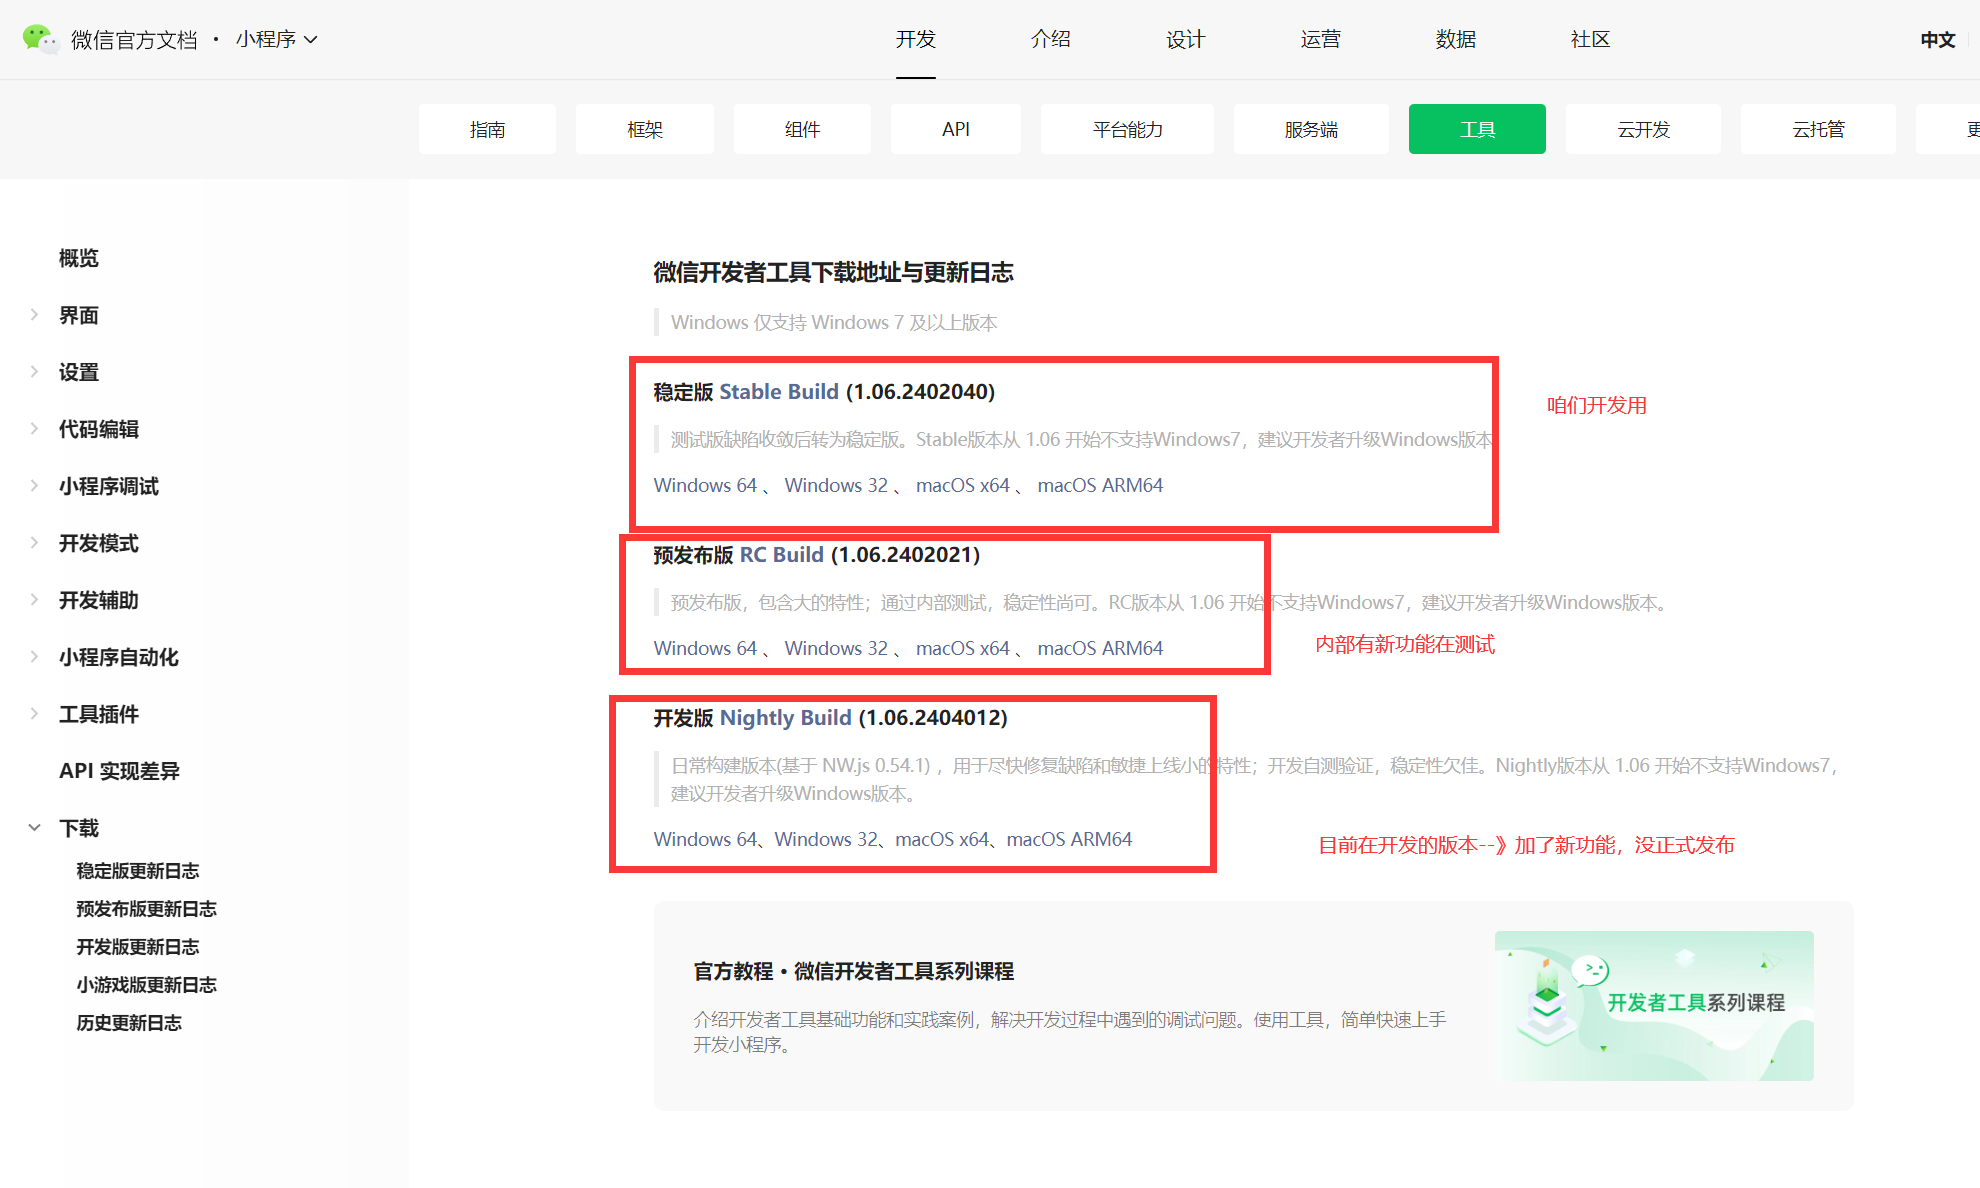The height and width of the screenshot is (1188, 1980).
Task: Switch to the 介绍 top tab
Action: click(x=1051, y=39)
